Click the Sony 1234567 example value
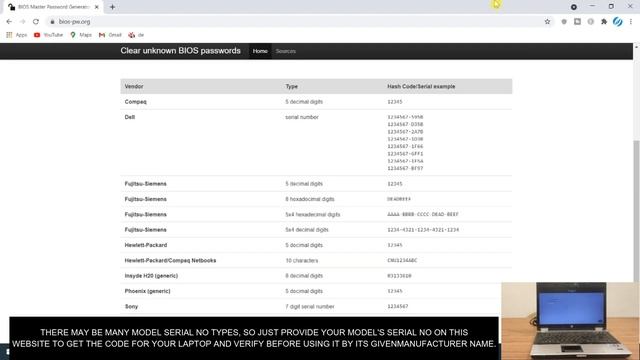Viewport: 640px width, 360px height. click(x=398, y=307)
